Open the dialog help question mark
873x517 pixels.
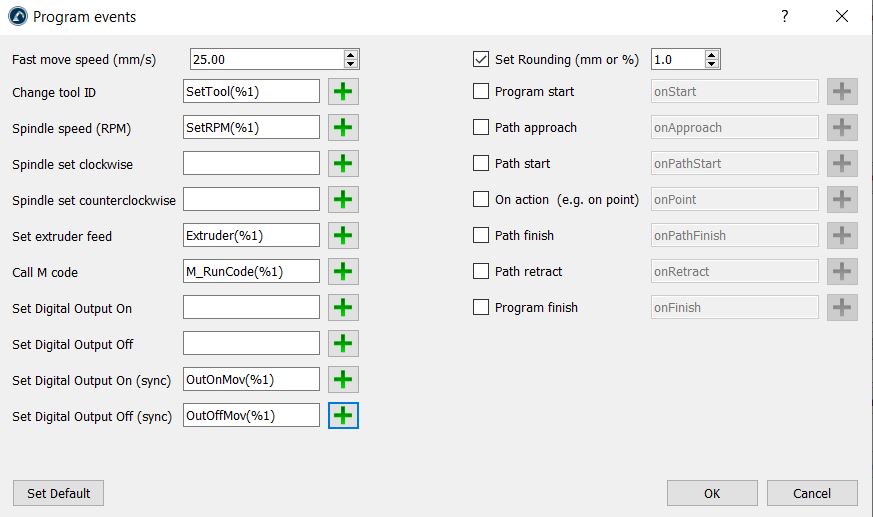tap(785, 16)
